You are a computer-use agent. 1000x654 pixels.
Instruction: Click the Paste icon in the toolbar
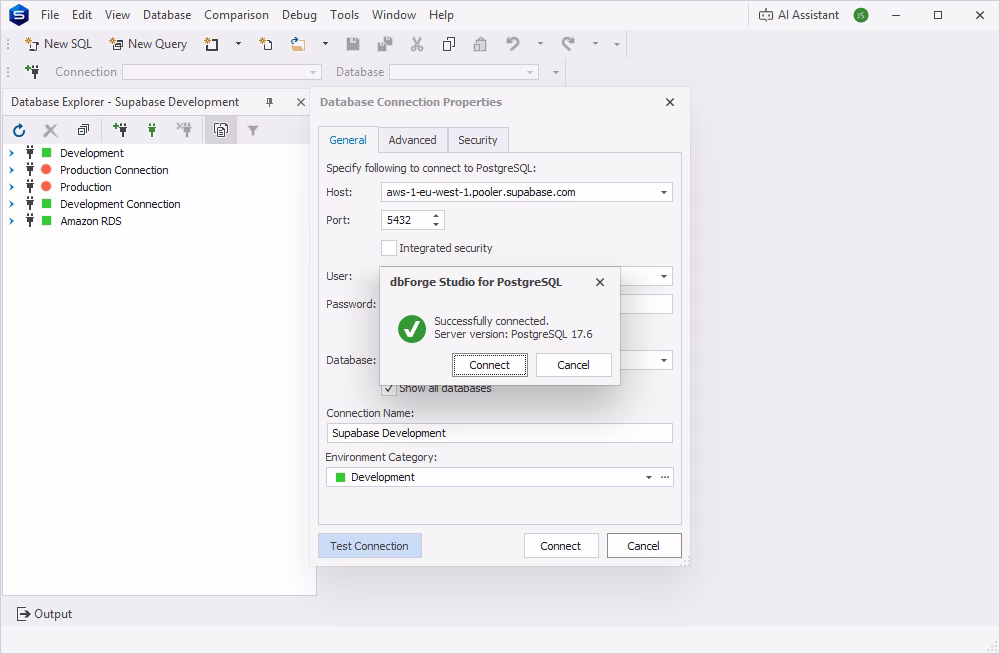pyautogui.click(x=480, y=44)
